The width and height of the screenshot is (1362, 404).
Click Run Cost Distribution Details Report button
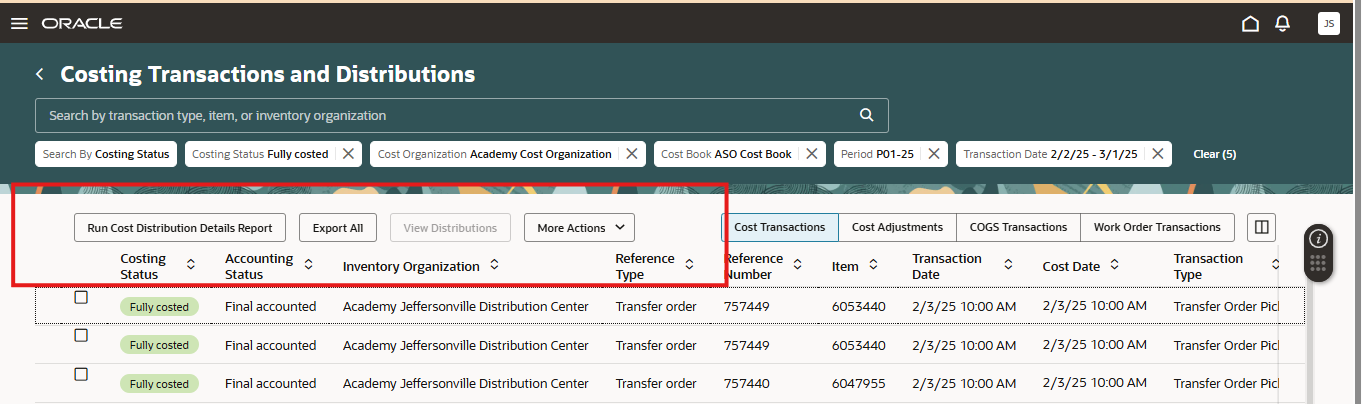point(180,228)
